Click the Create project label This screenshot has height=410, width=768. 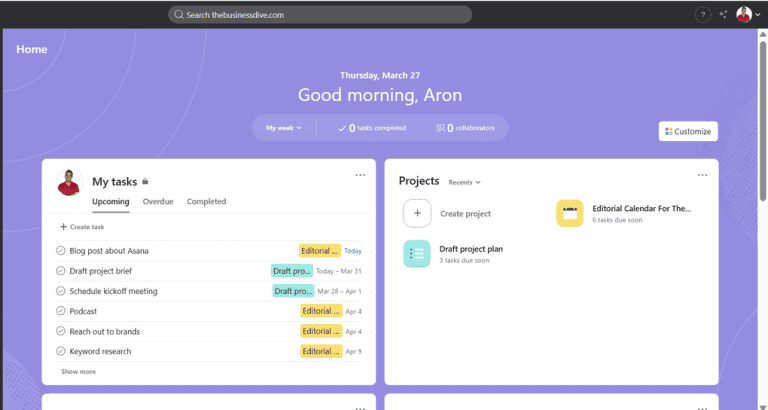tap(465, 214)
